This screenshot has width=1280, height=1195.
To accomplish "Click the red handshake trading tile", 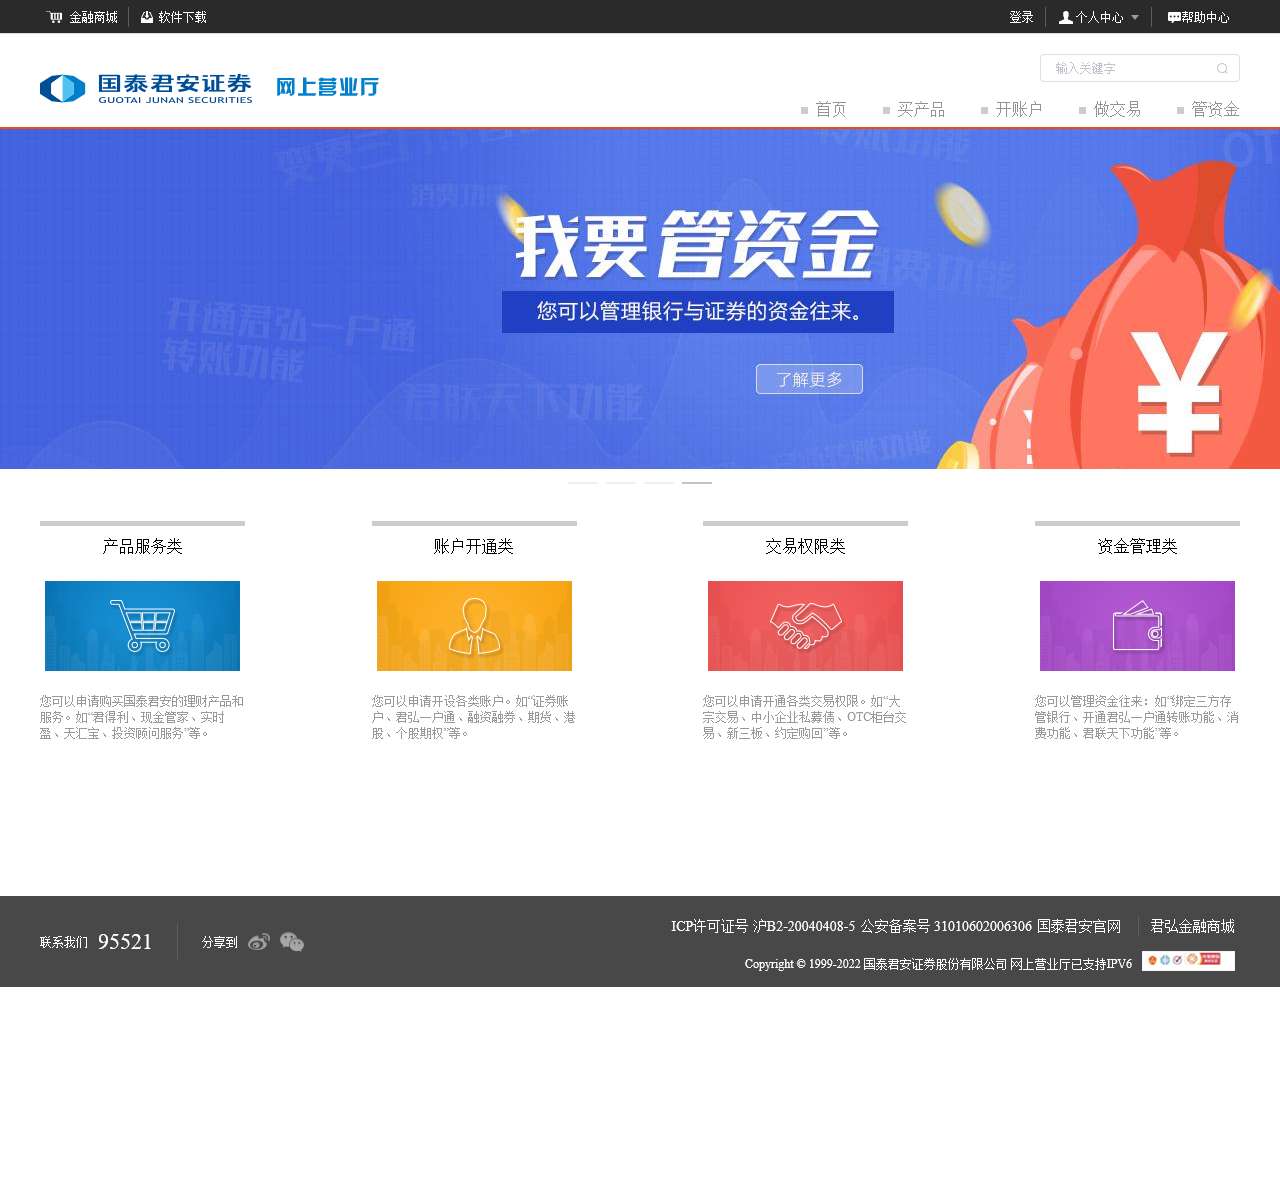I will coord(805,626).
